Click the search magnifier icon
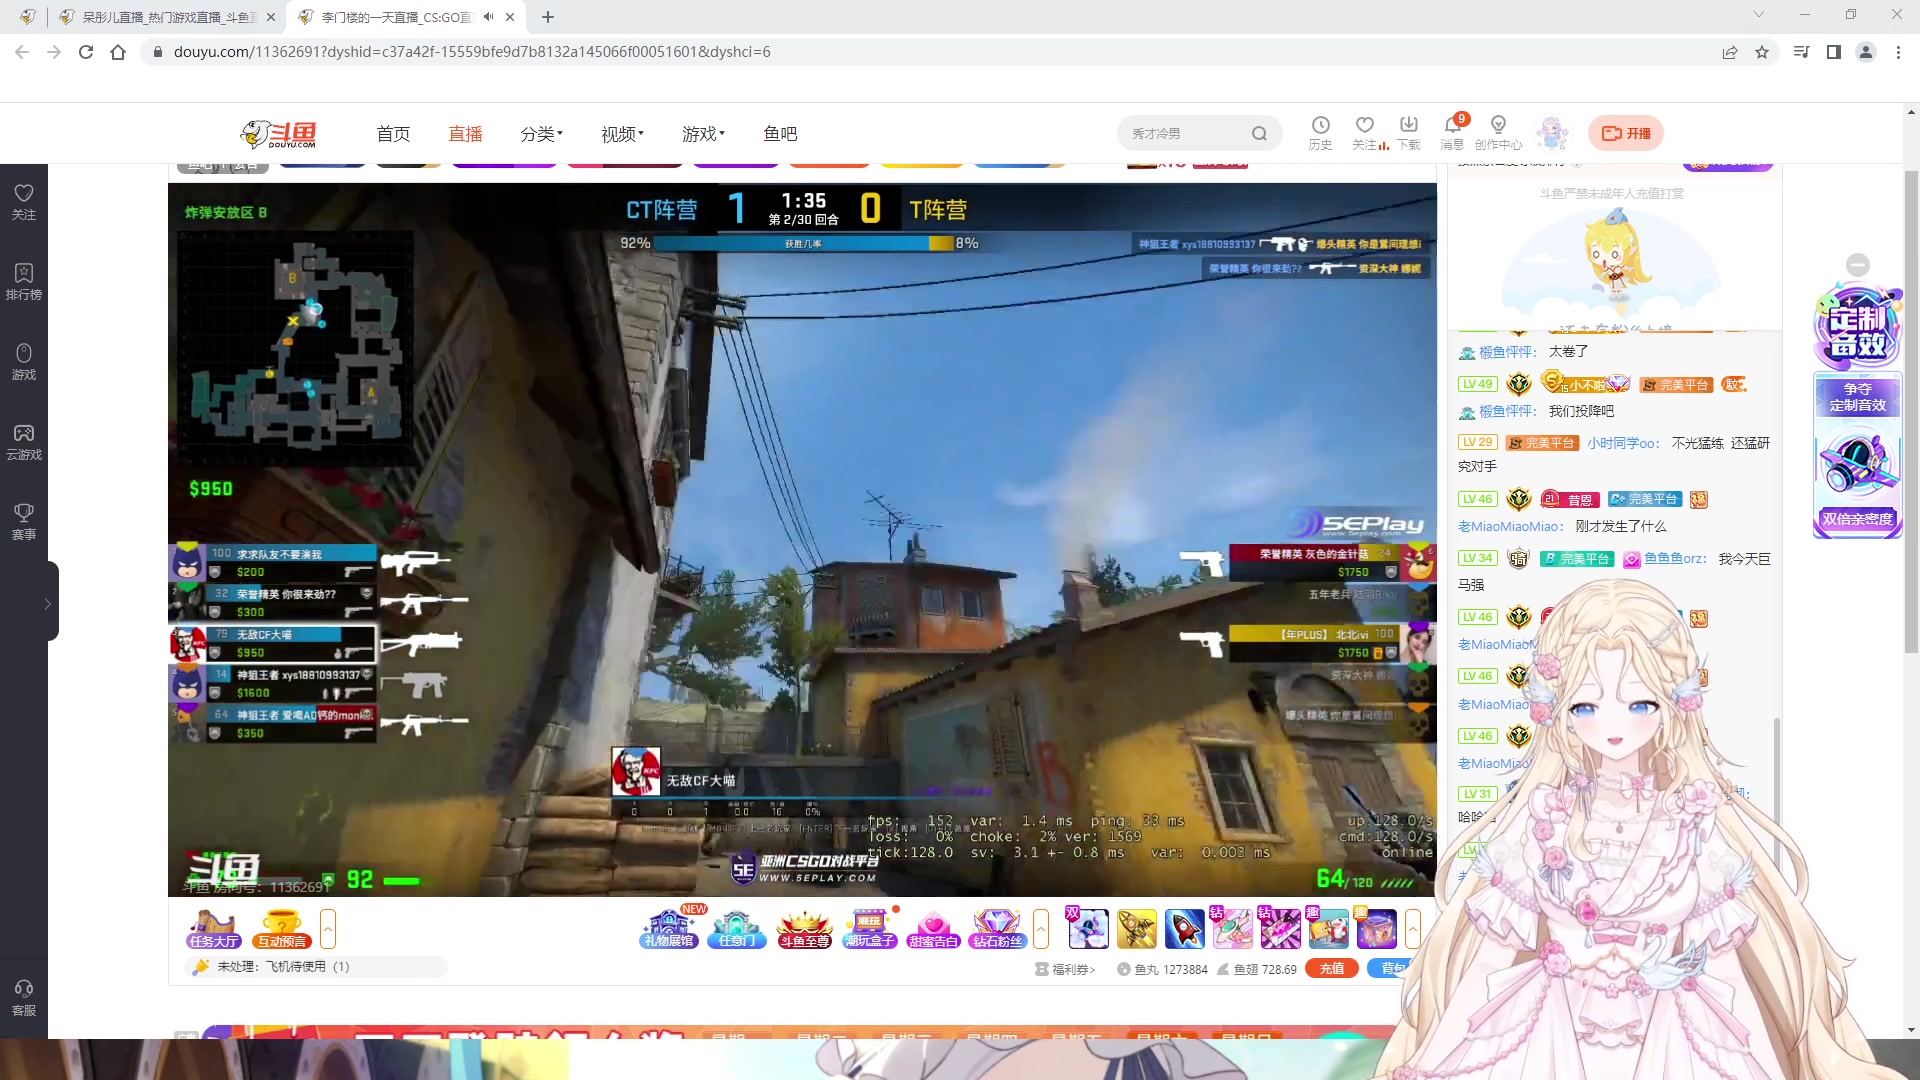 click(1259, 133)
